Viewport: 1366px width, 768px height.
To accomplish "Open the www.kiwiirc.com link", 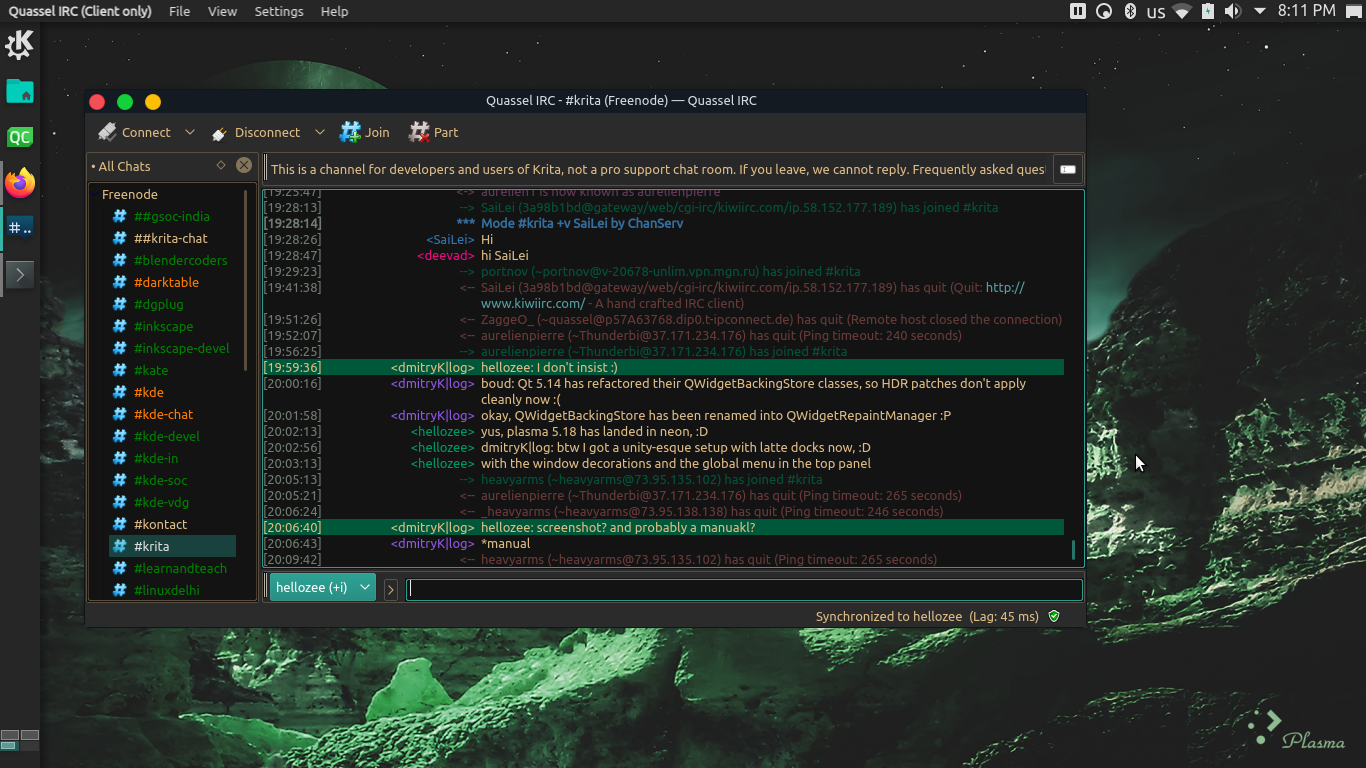I will coord(533,303).
